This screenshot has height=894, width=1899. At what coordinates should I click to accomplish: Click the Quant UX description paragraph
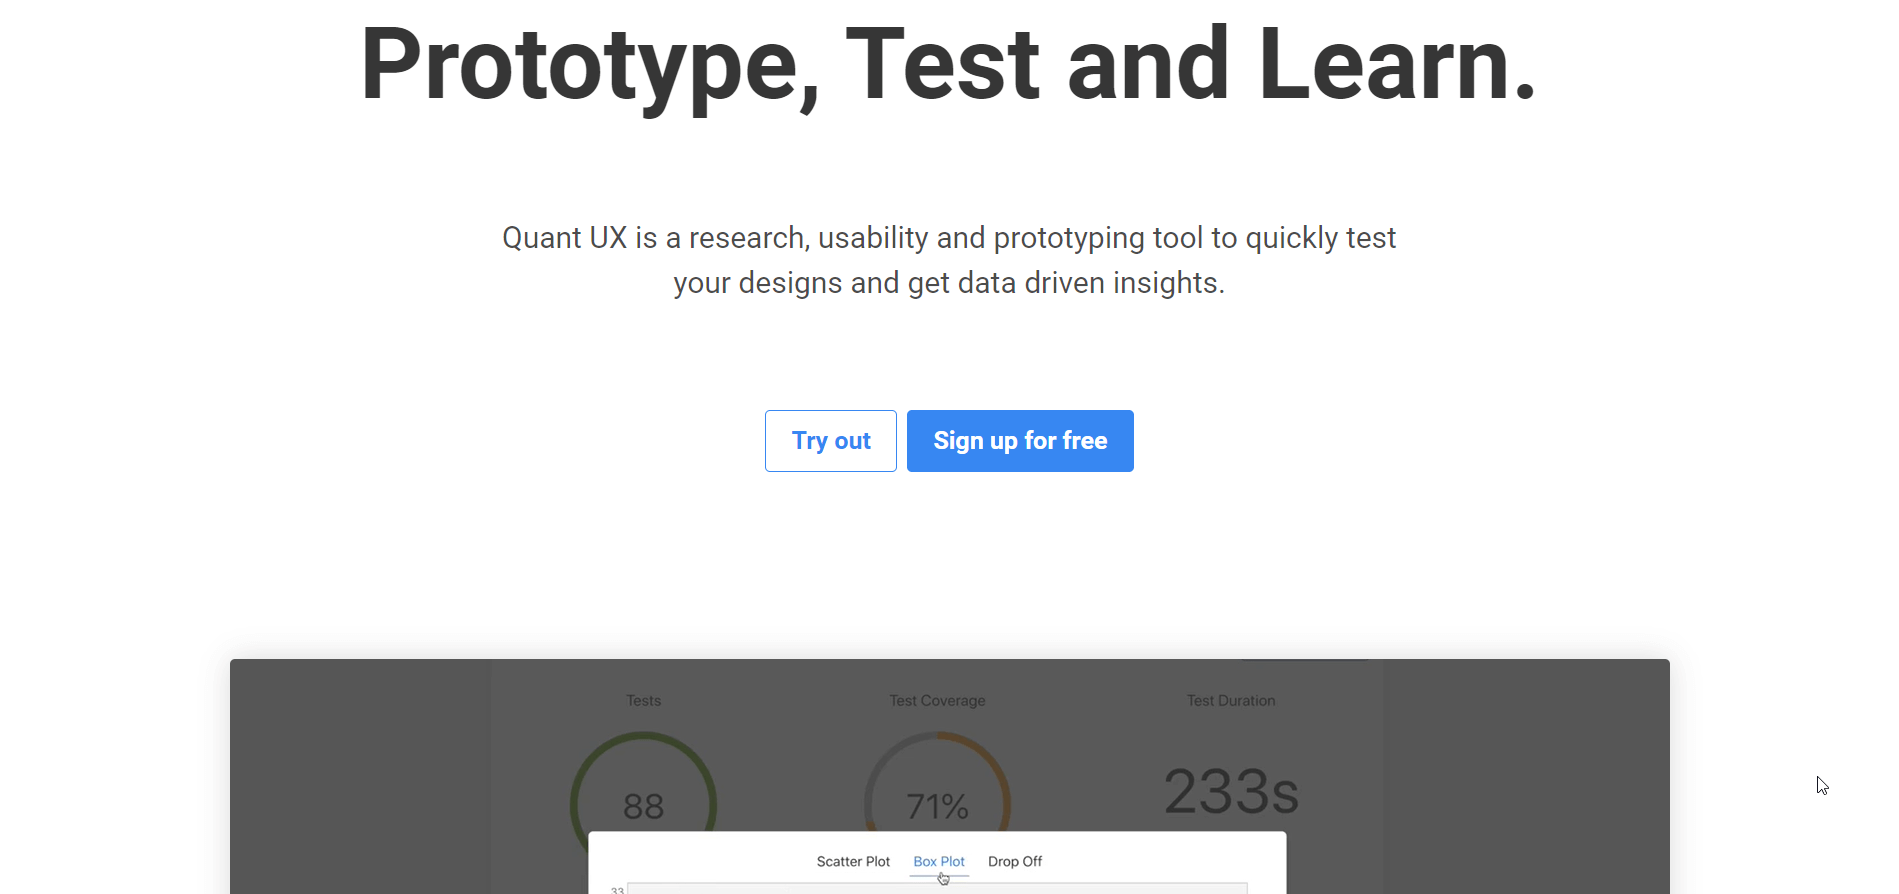point(949,260)
